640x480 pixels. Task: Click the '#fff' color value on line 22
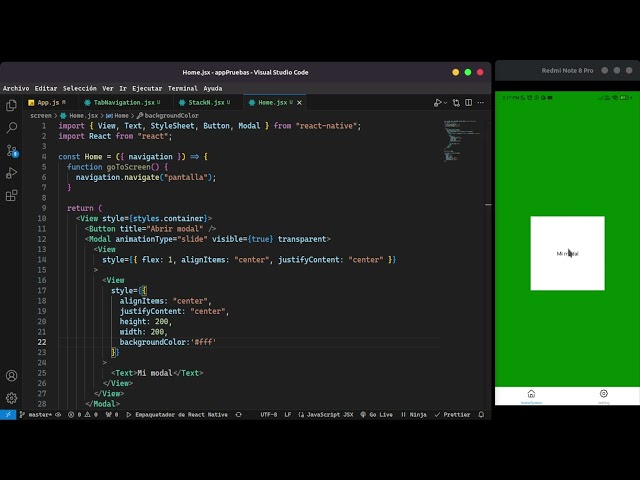point(203,342)
